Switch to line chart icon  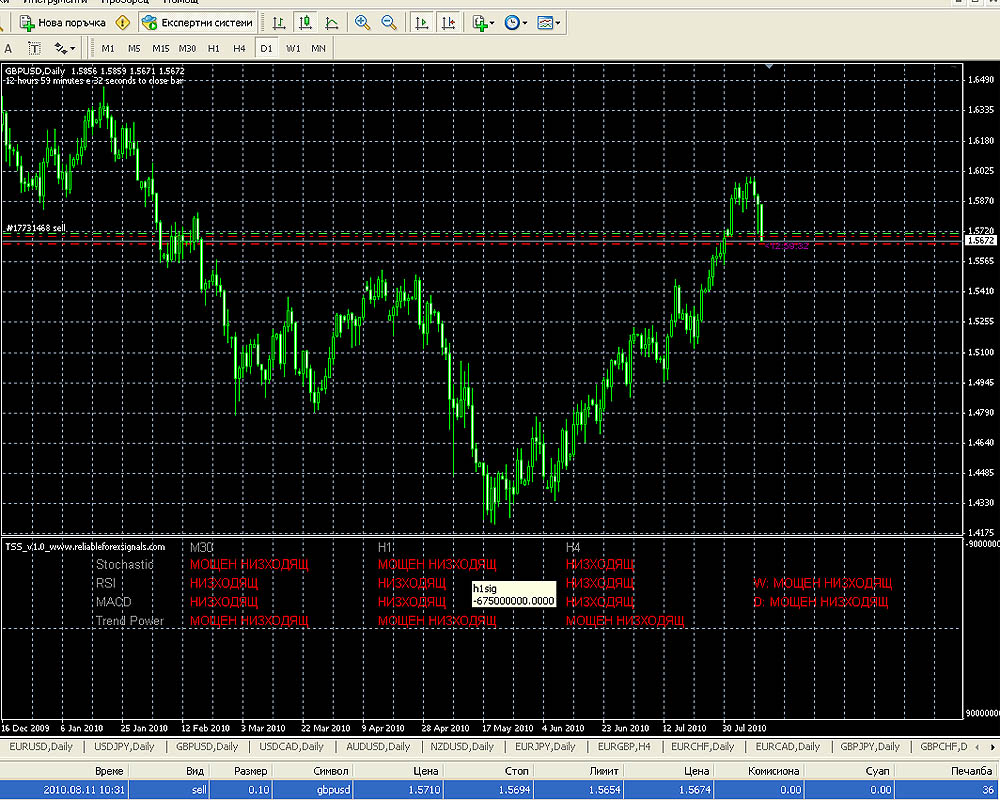click(332, 23)
